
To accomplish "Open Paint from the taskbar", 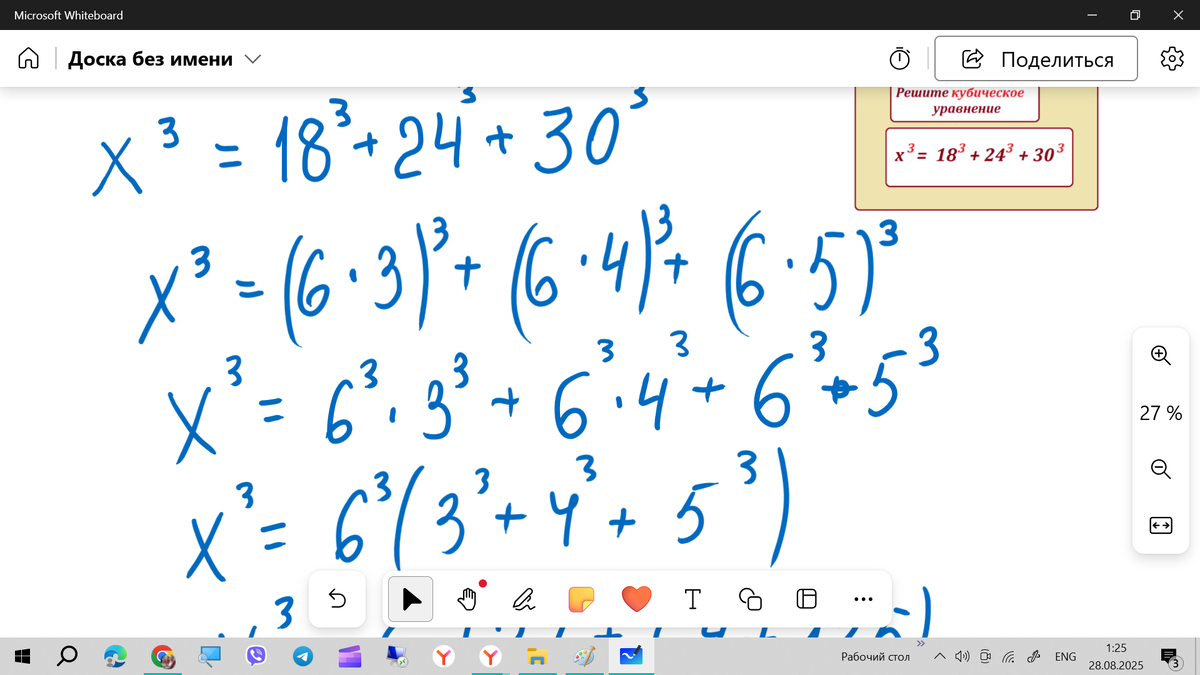I will pyautogui.click(x=584, y=656).
